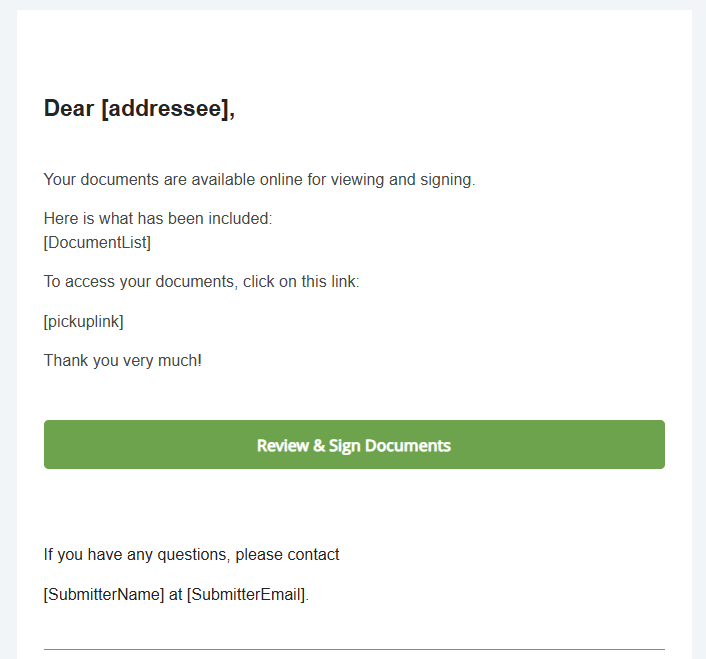Viewport: 706px width, 659px height.
Task: Click the Review & Sign Documents button
Action: 354,445
